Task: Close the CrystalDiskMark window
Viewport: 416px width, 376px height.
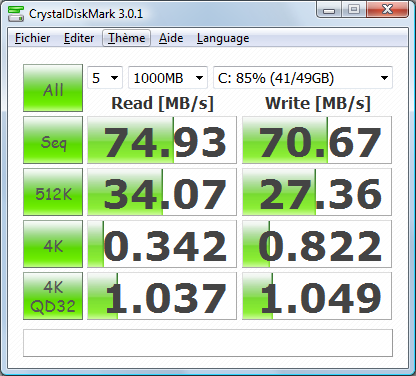Action: [x=387, y=10]
